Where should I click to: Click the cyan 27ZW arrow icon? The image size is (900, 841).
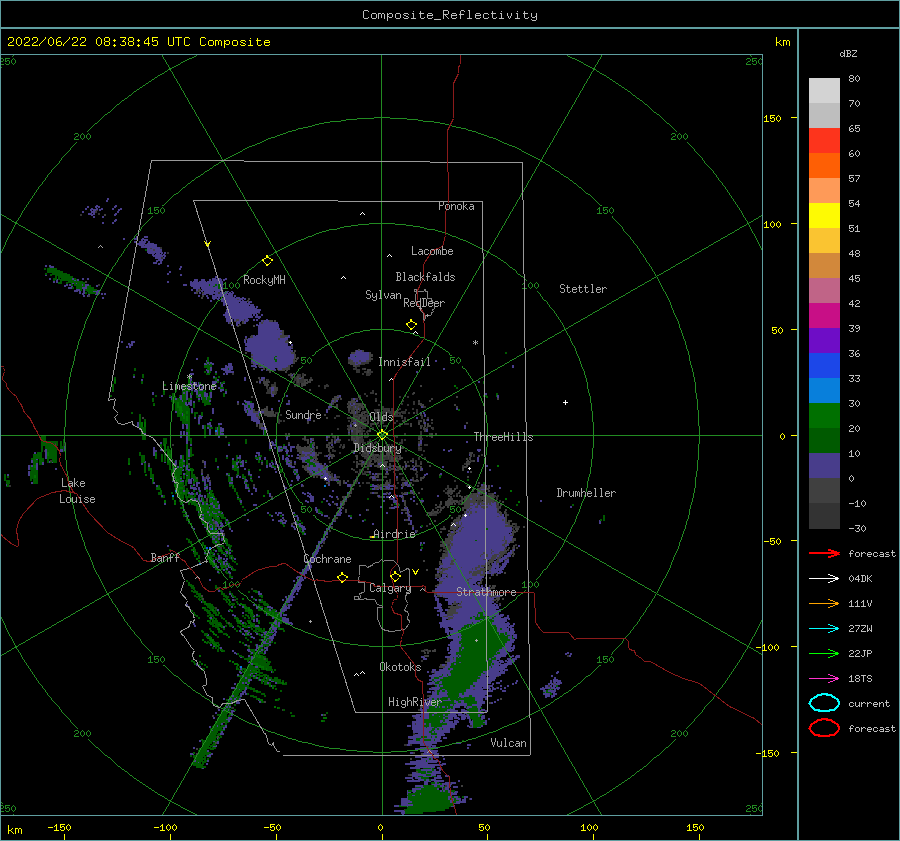pyautogui.click(x=824, y=629)
